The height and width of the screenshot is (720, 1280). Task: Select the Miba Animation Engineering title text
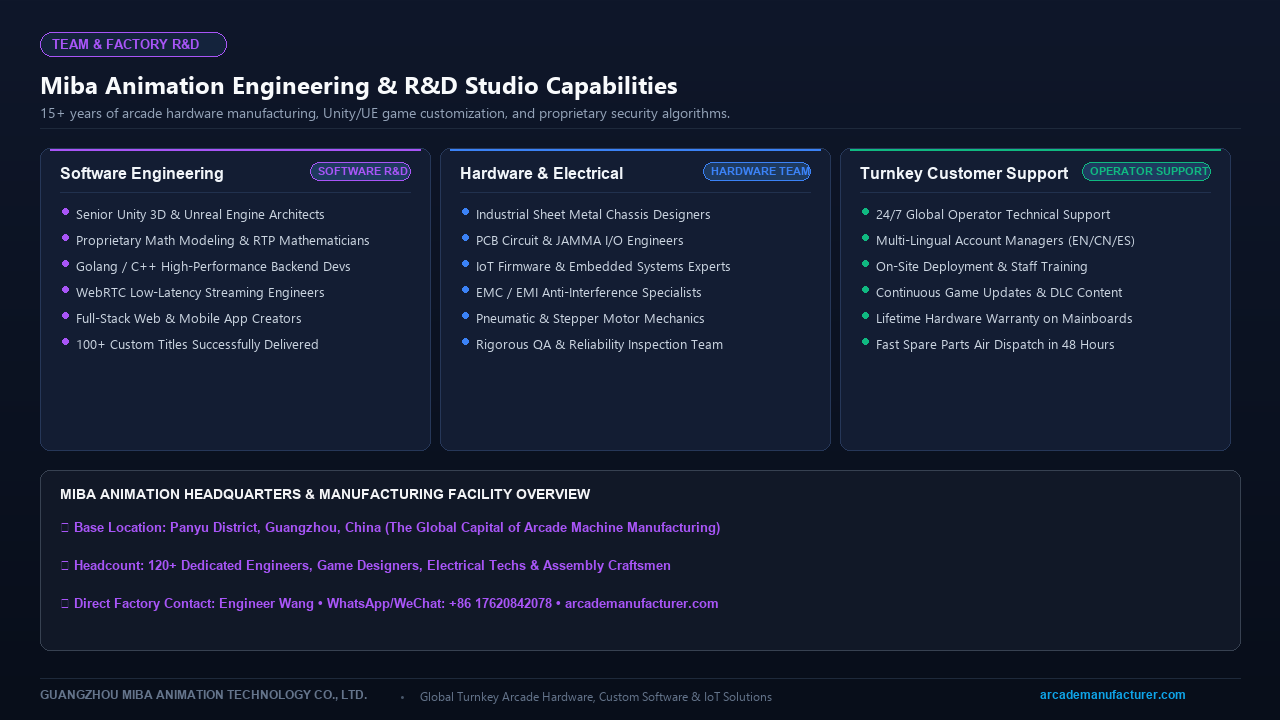[359, 86]
